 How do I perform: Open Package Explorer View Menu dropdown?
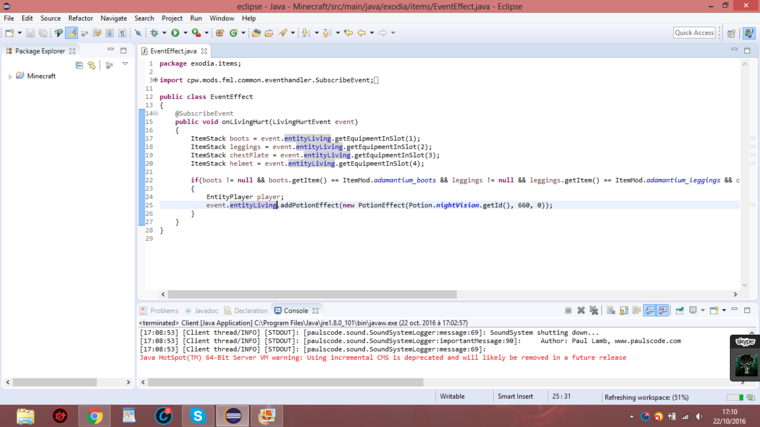coord(125,64)
